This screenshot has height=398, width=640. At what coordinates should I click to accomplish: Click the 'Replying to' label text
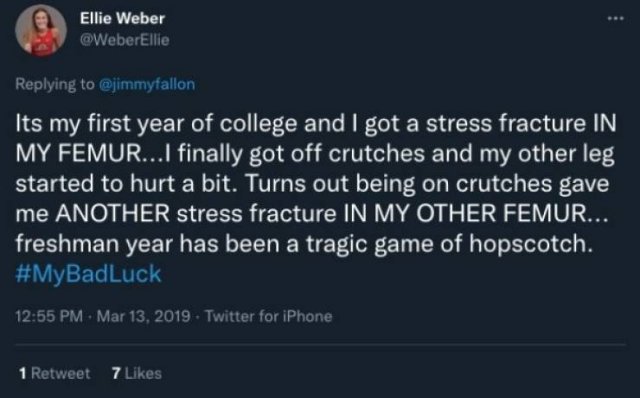(x=55, y=84)
